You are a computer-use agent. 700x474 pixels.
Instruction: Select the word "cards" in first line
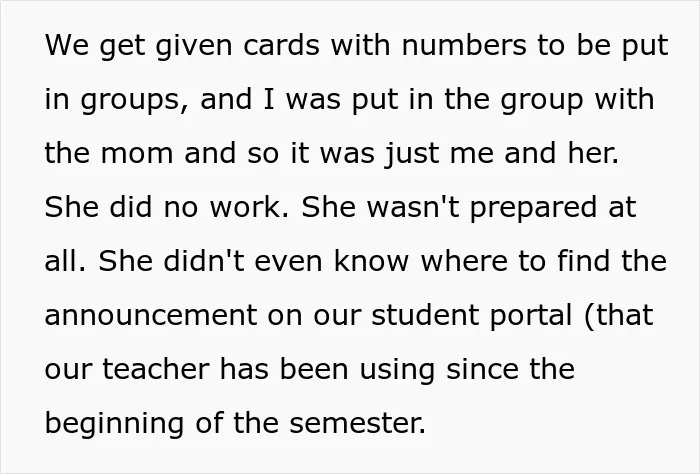tap(282, 46)
